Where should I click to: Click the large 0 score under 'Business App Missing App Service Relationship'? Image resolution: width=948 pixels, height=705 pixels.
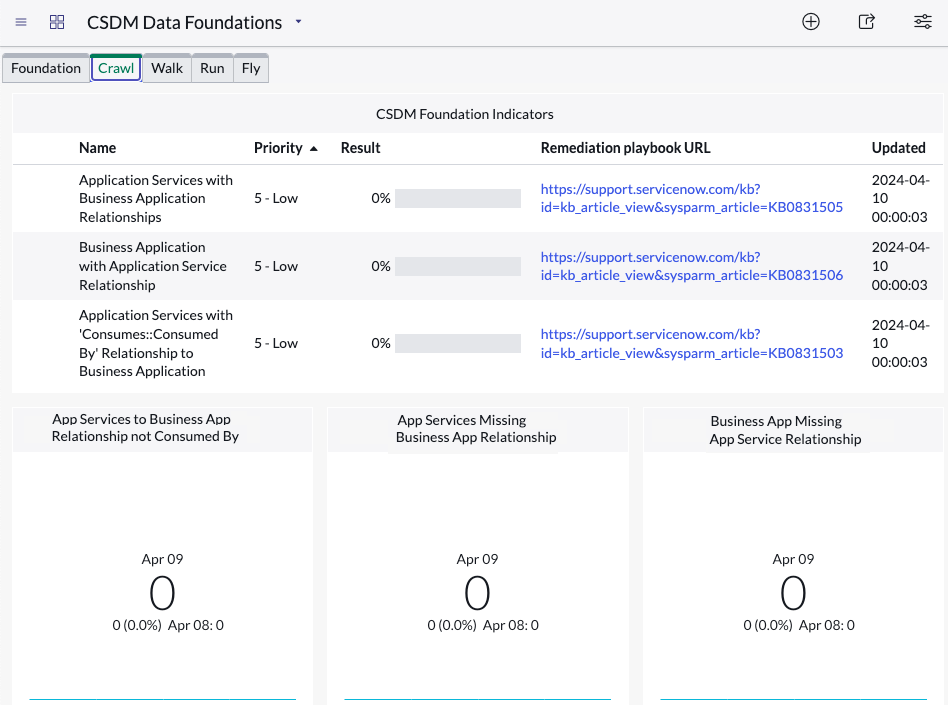tap(793, 593)
